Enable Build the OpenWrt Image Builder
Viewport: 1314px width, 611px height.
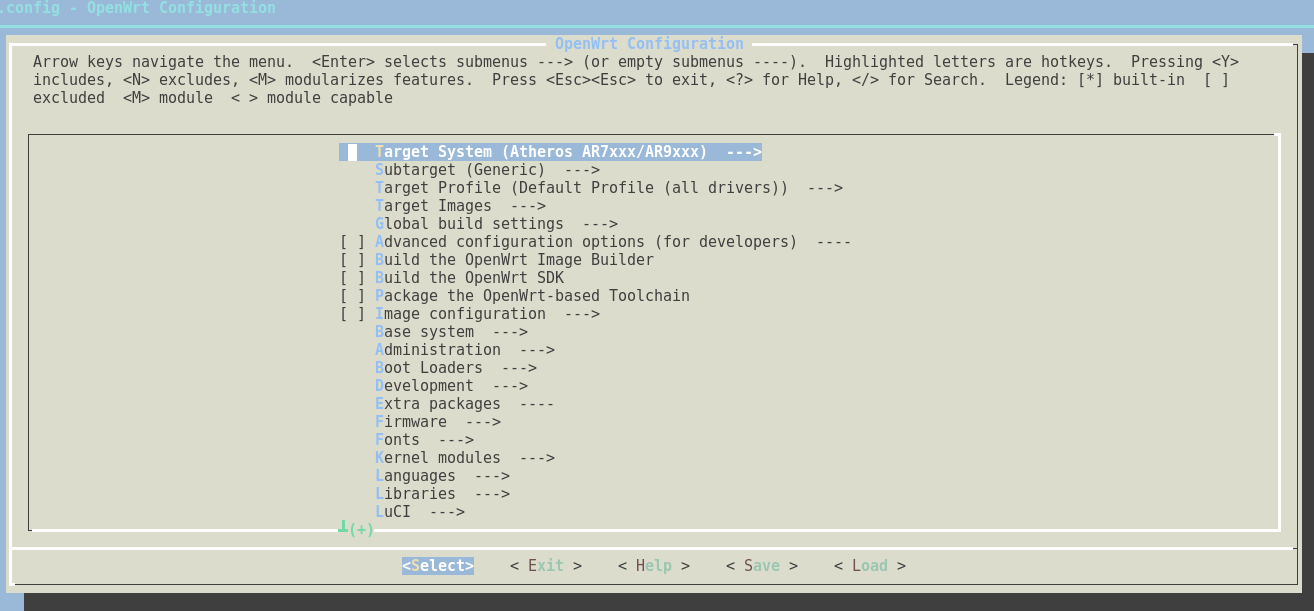[x=353, y=260]
